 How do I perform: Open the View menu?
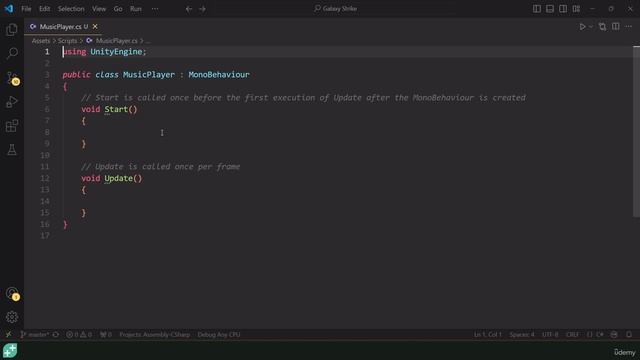pos(99,9)
